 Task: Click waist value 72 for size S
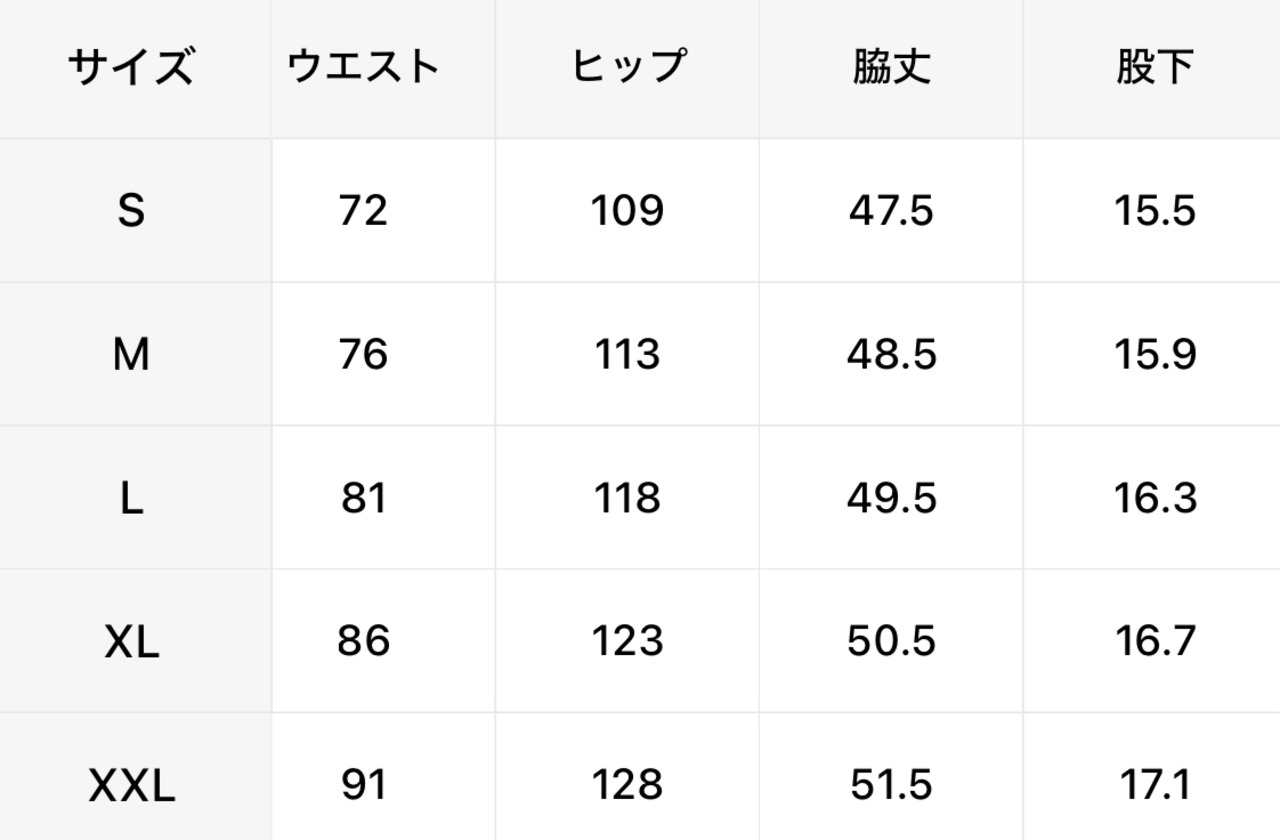click(x=363, y=211)
